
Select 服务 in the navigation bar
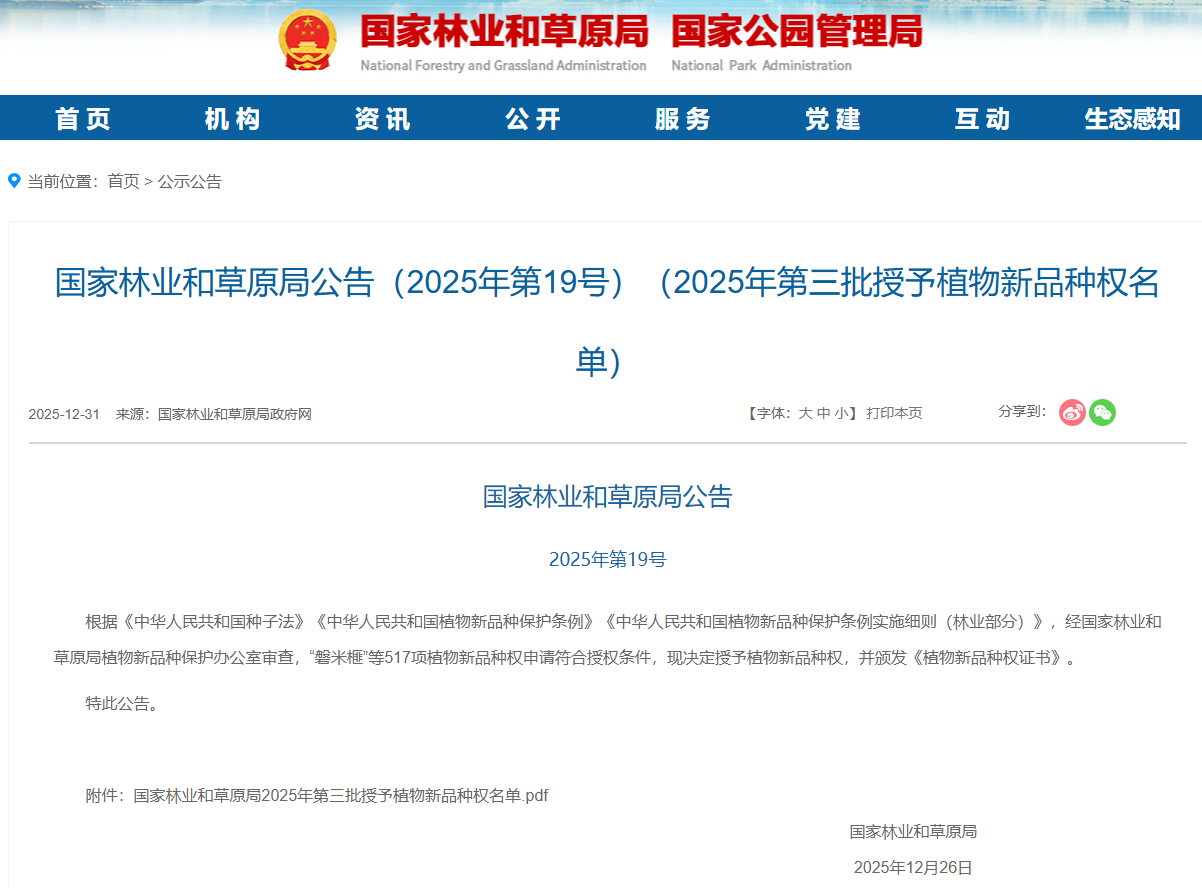point(682,119)
